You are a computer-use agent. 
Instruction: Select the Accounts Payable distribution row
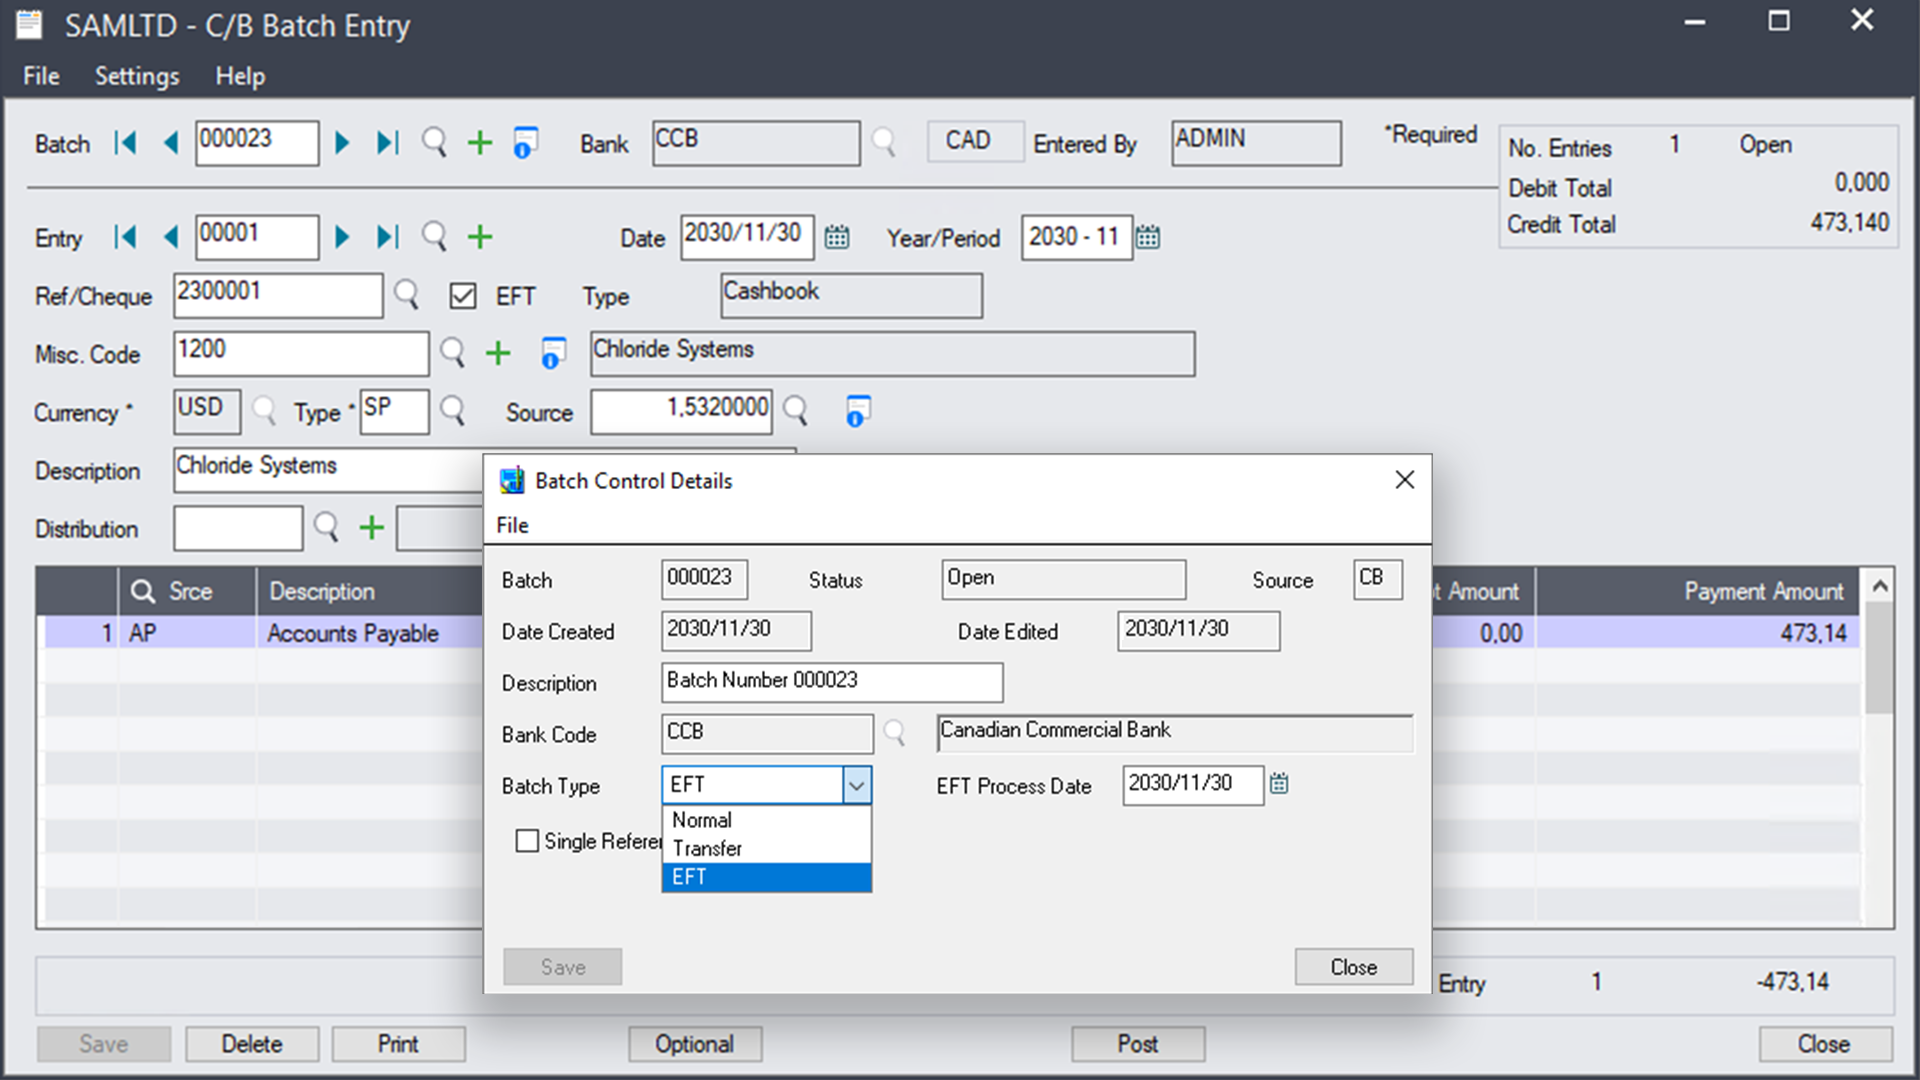tap(350, 633)
